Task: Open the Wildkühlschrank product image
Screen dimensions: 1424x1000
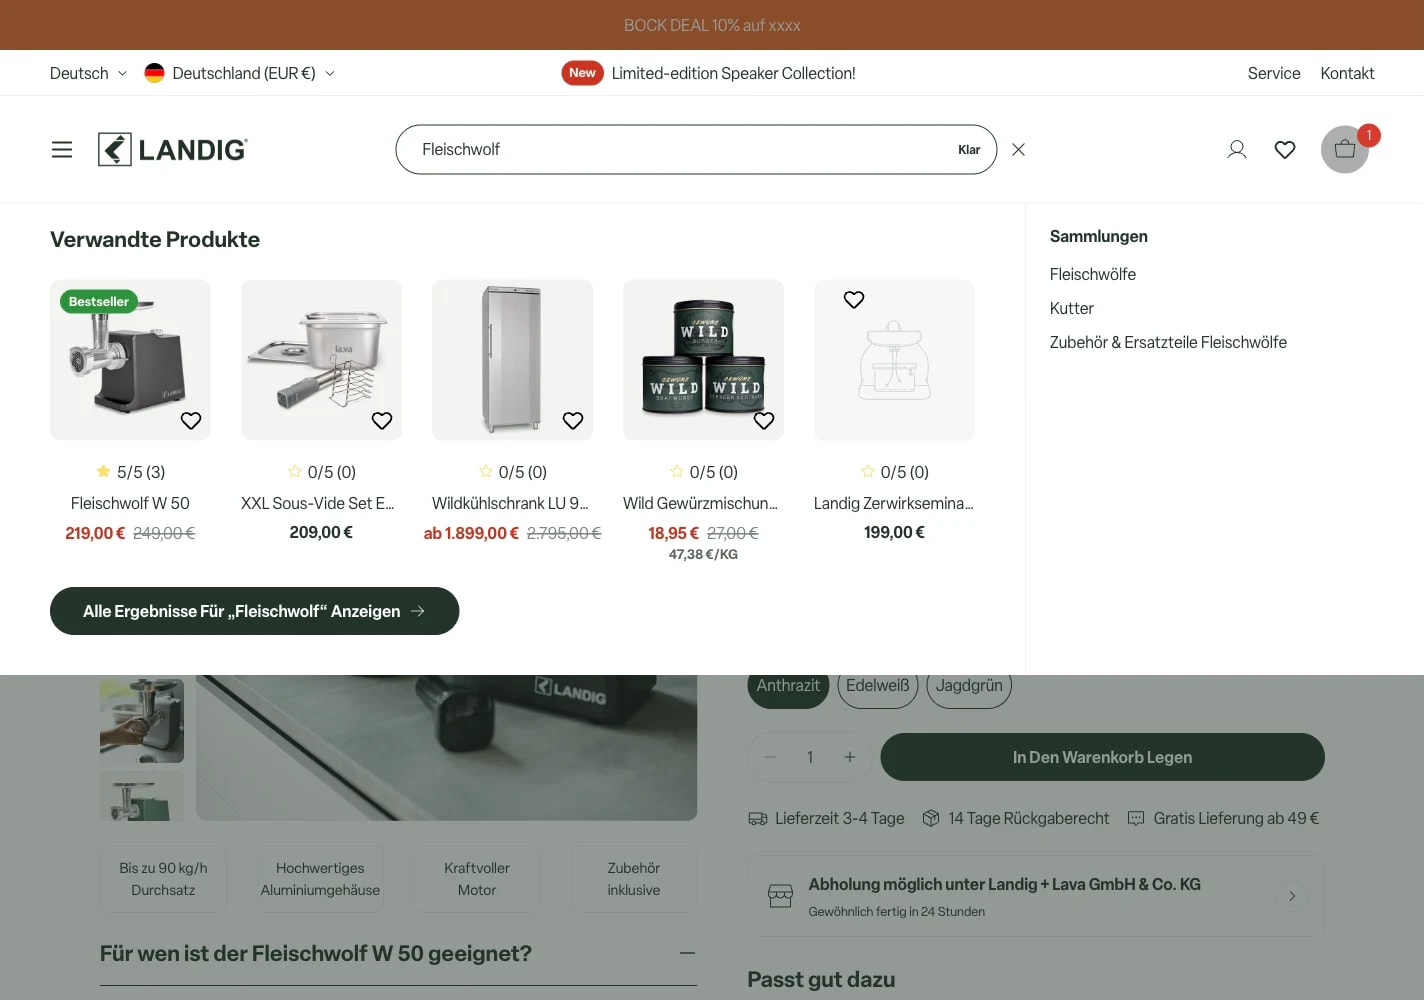Action: pyautogui.click(x=512, y=360)
